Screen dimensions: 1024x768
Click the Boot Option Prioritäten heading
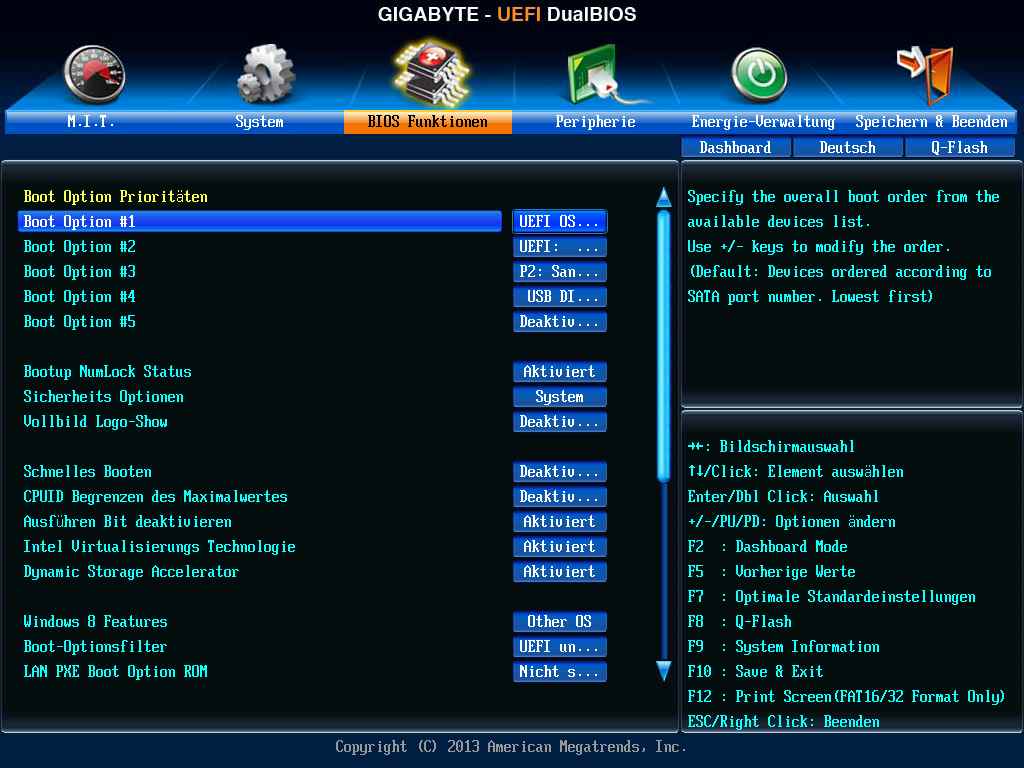tap(116, 197)
